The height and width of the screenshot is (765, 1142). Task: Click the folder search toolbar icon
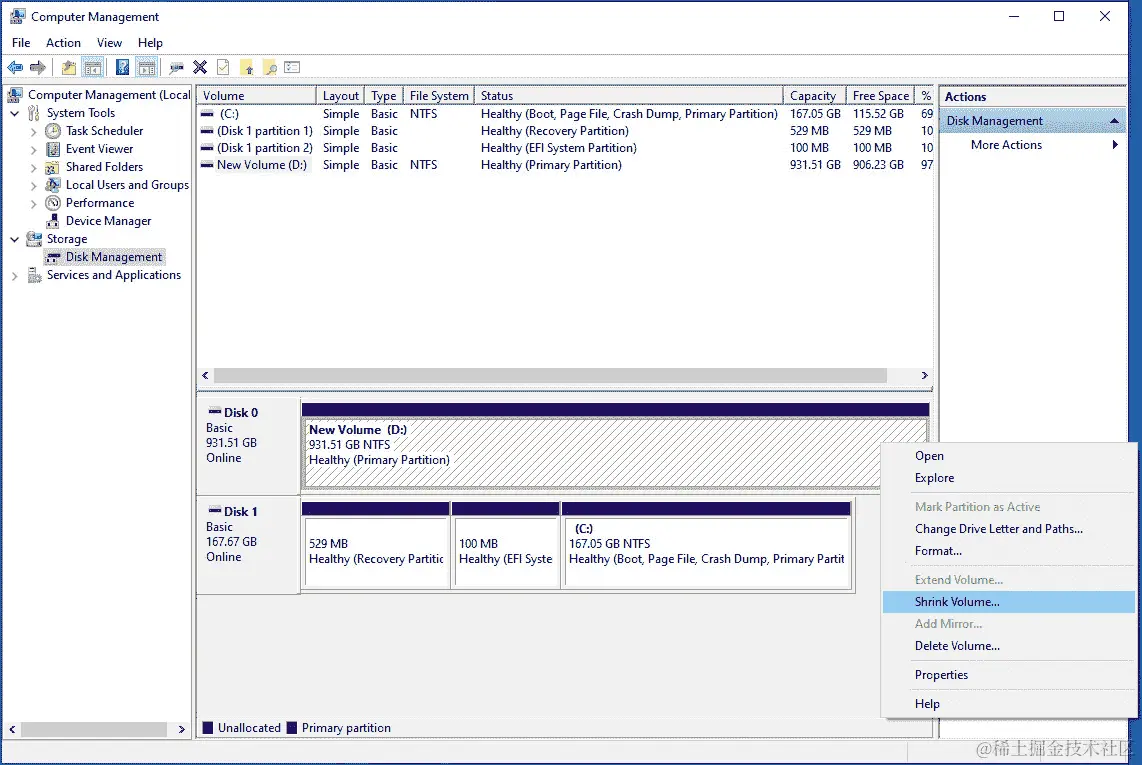coord(270,68)
